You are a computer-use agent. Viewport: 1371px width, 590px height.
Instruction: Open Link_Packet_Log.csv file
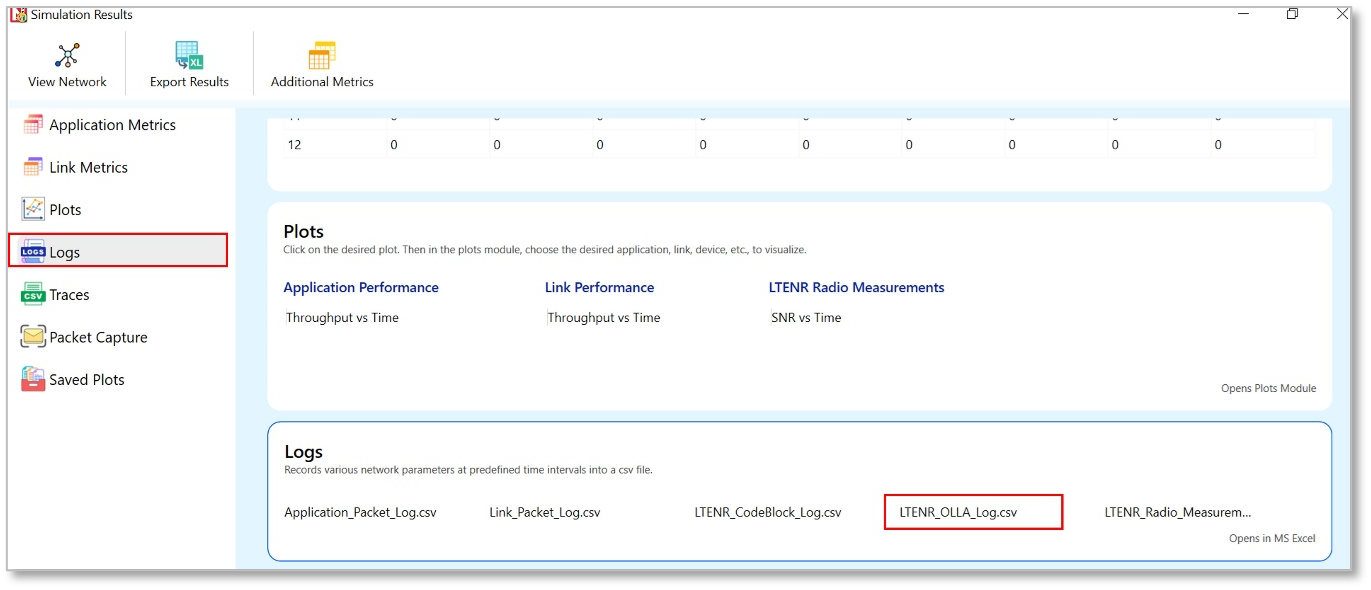544,512
